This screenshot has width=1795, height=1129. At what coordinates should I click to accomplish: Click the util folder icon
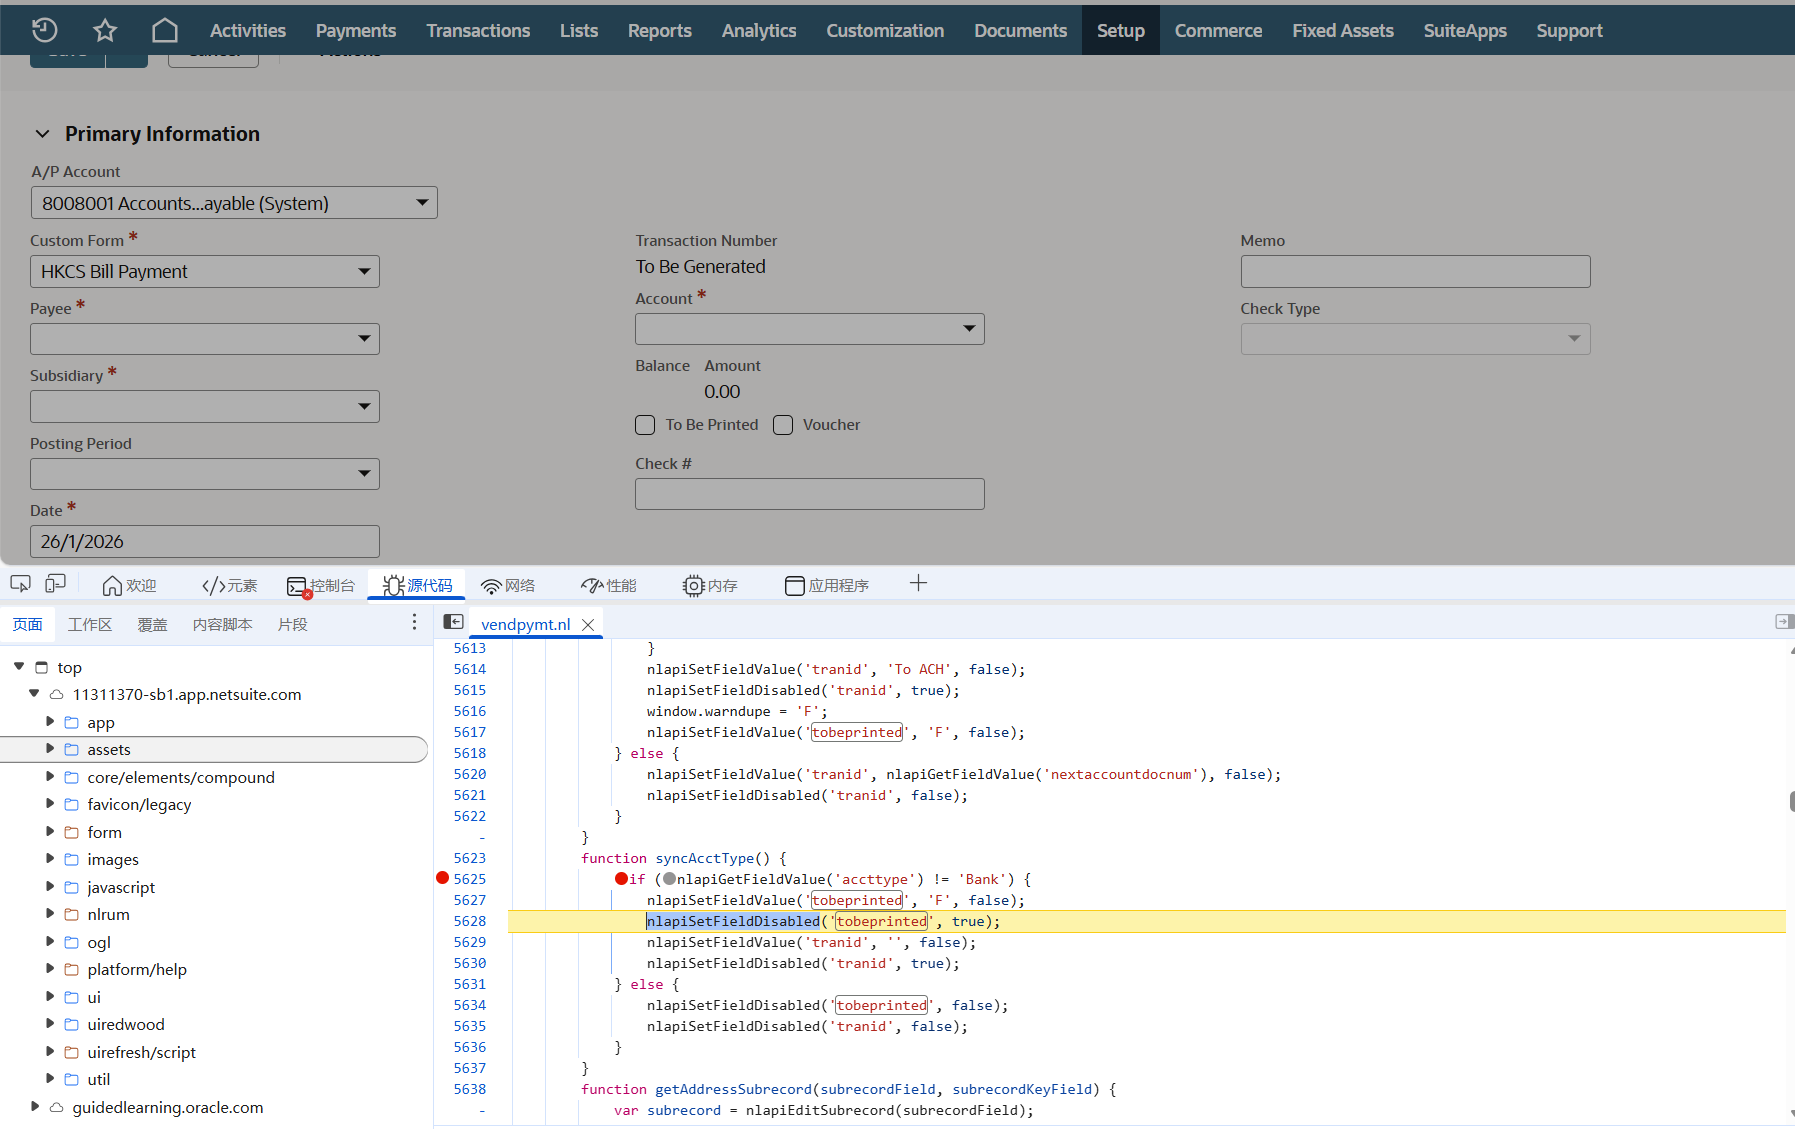tap(72, 1079)
